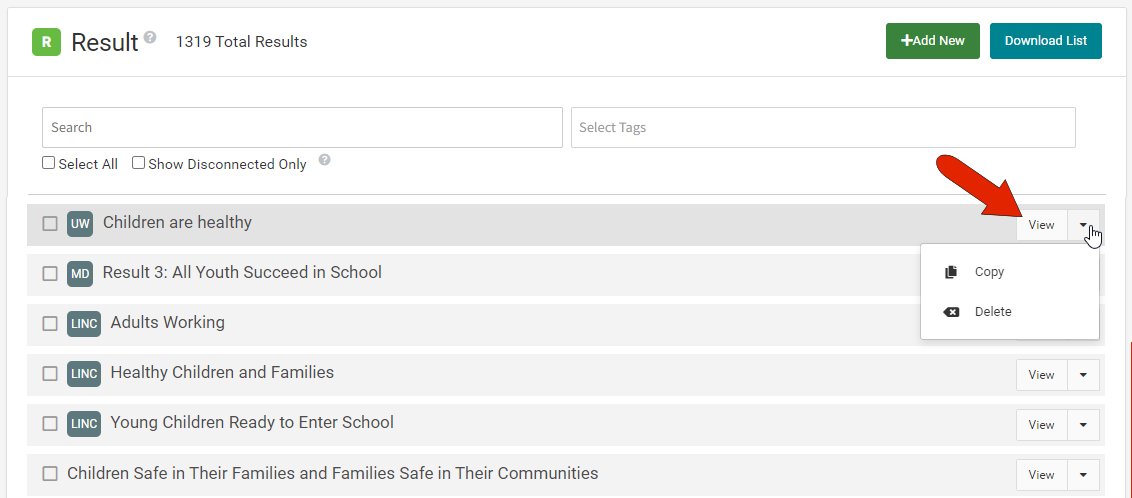Focus the Search input field
The image size is (1132, 498).
tap(302, 128)
